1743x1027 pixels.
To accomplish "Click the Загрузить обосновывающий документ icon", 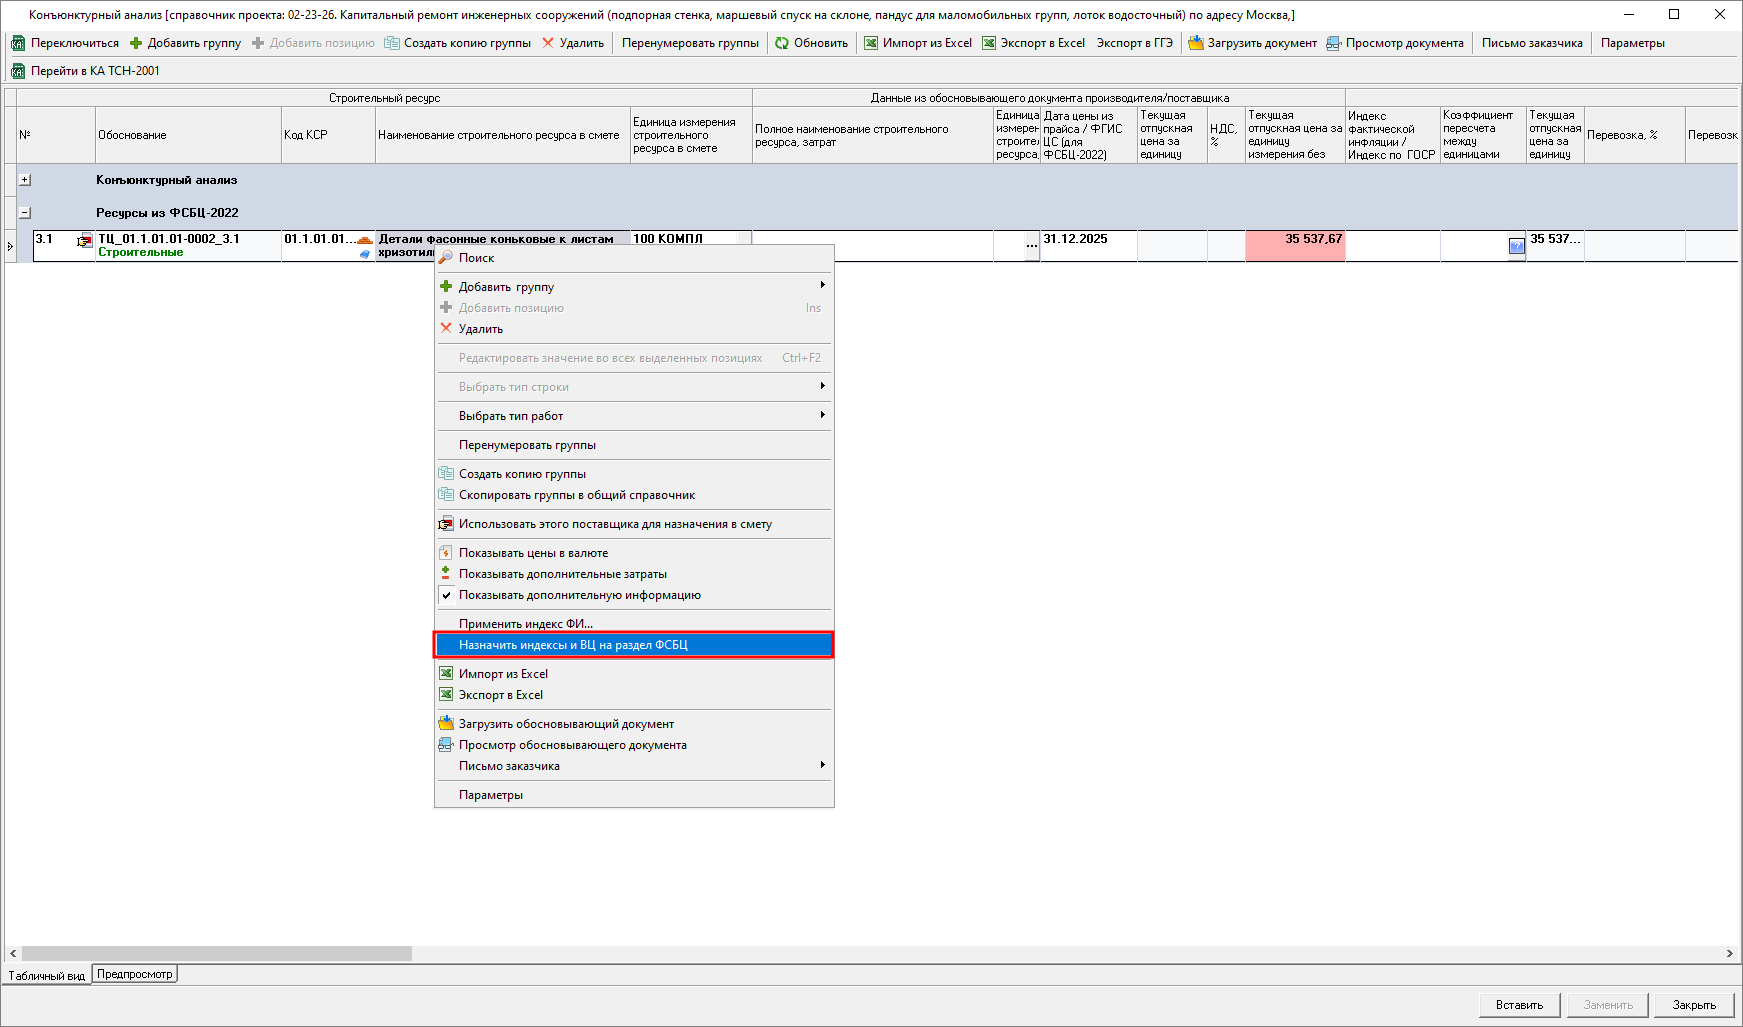I will click(446, 724).
